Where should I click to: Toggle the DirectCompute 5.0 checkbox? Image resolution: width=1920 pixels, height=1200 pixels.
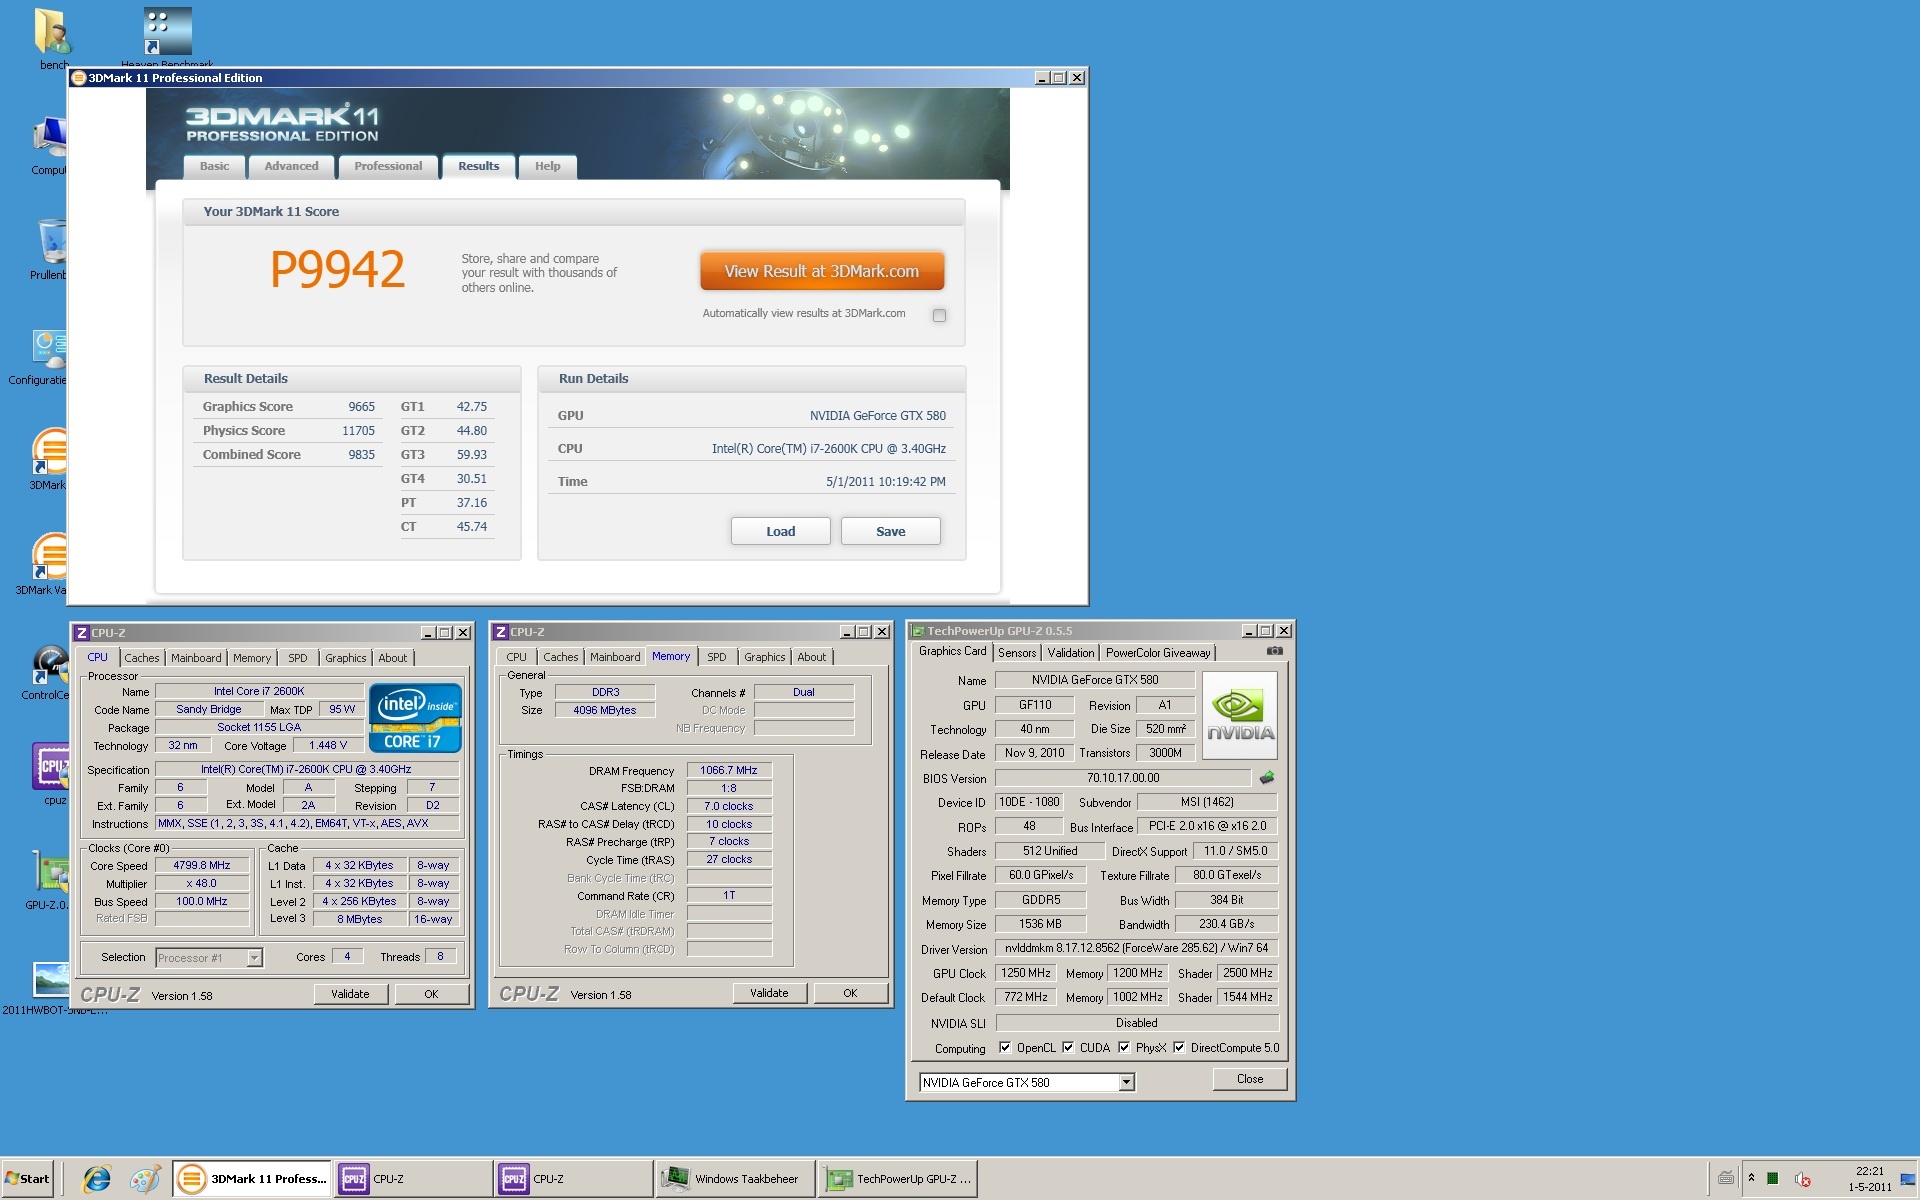(x=1179, y=1047)
